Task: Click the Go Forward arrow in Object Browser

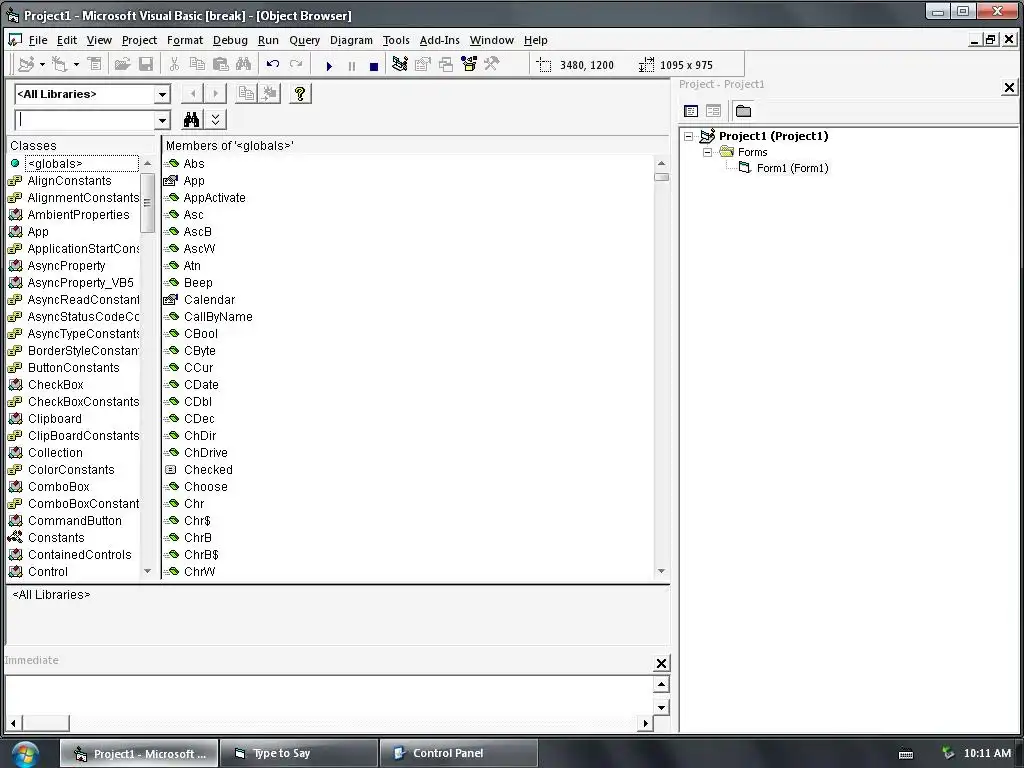Action: pyautogui.click(x=216, y=93)
